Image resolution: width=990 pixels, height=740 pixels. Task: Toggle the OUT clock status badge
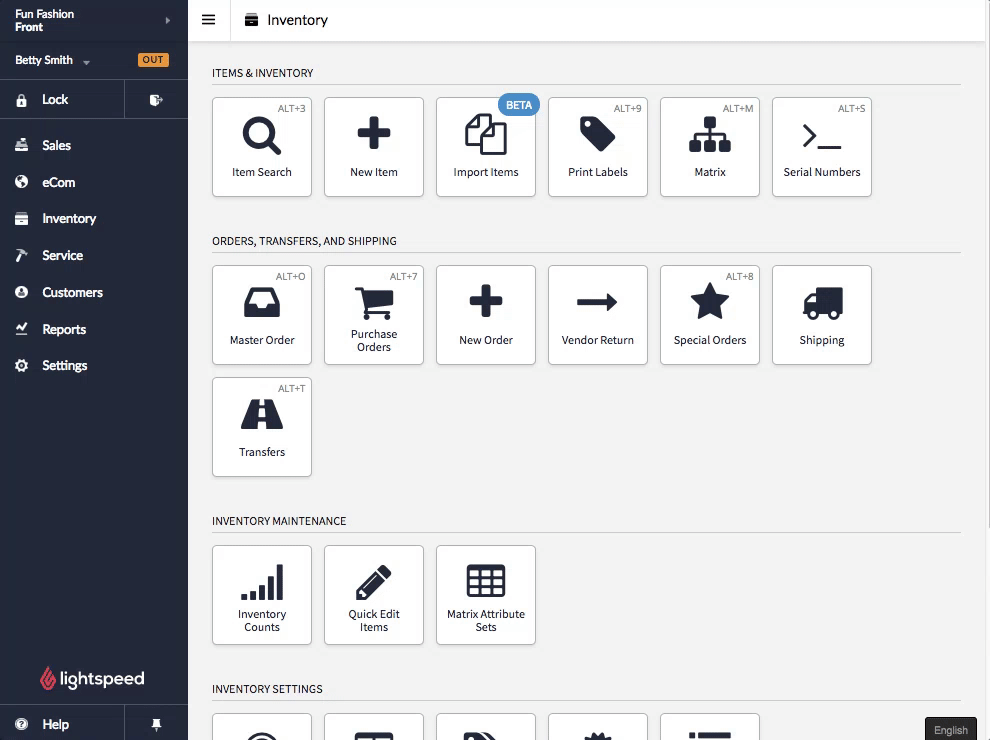(153, 60)
